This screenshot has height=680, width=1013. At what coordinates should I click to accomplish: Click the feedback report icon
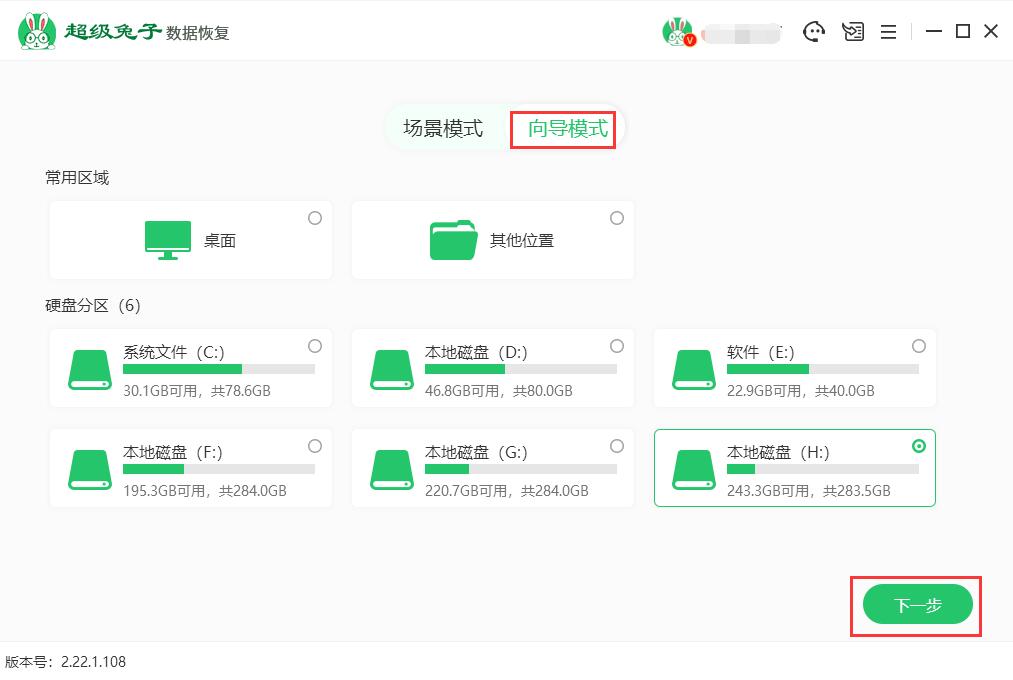pos(852,31)
